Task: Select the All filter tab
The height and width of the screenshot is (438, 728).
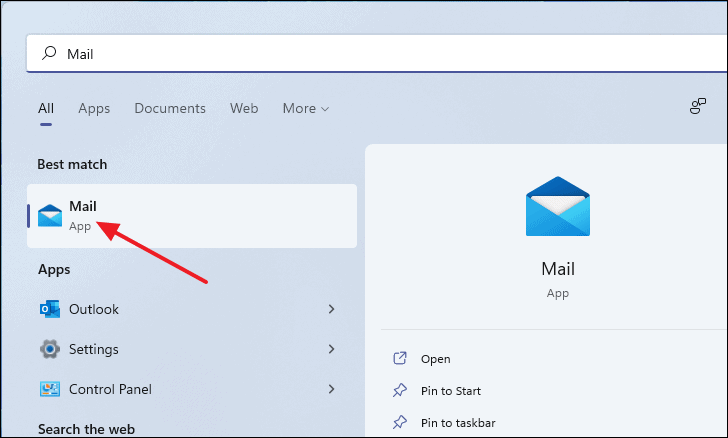Action: coord(46,108)
